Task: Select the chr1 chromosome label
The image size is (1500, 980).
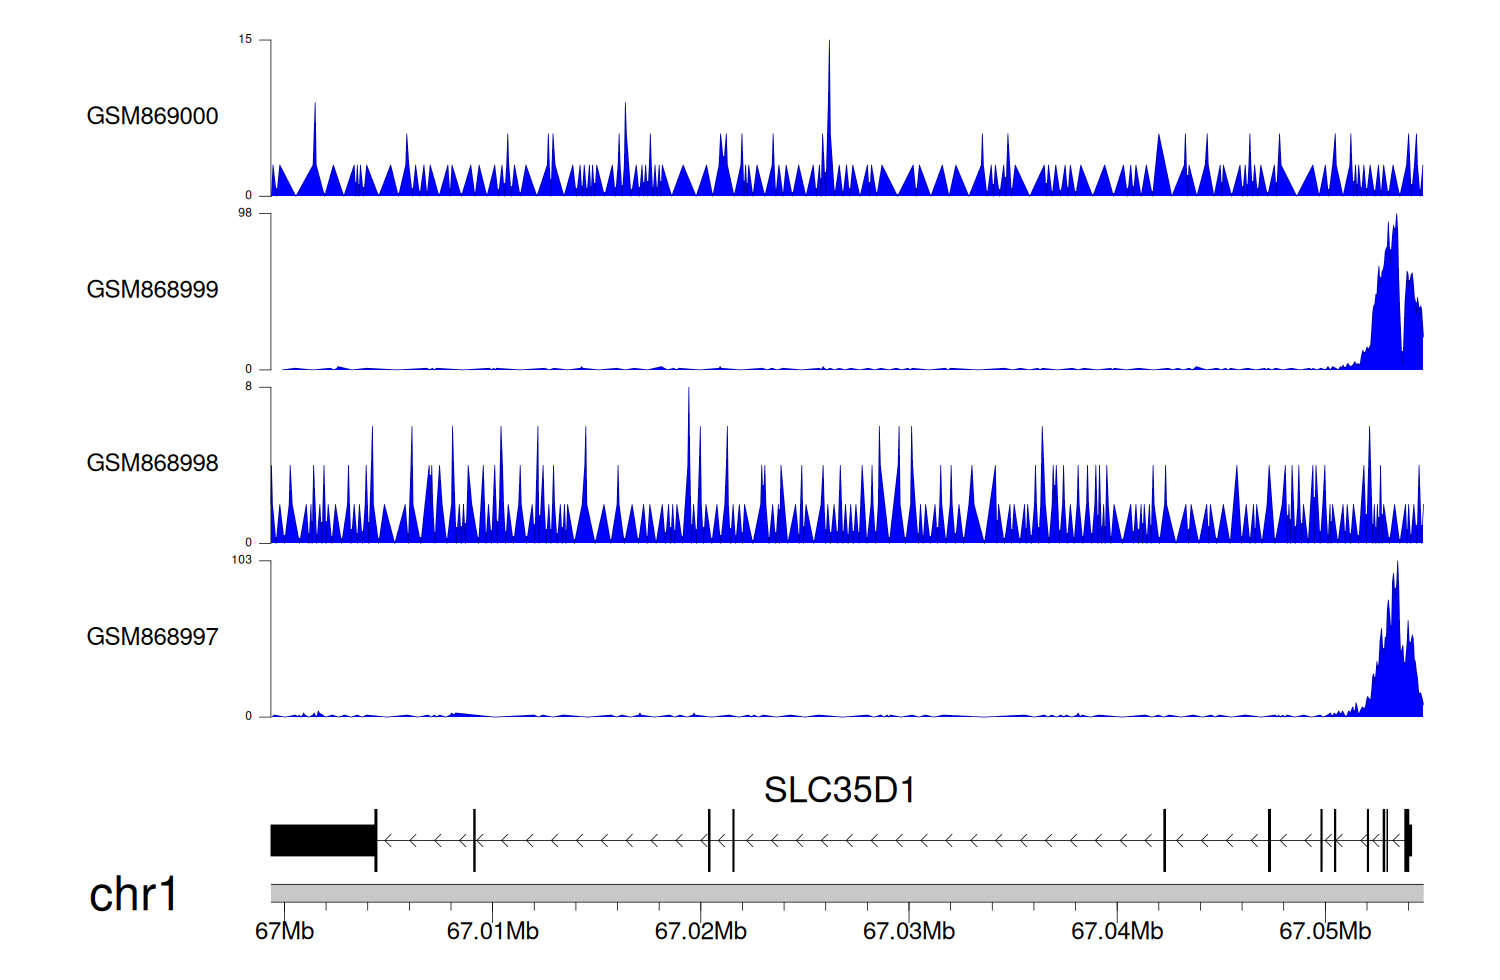Action: pos(133,894)
